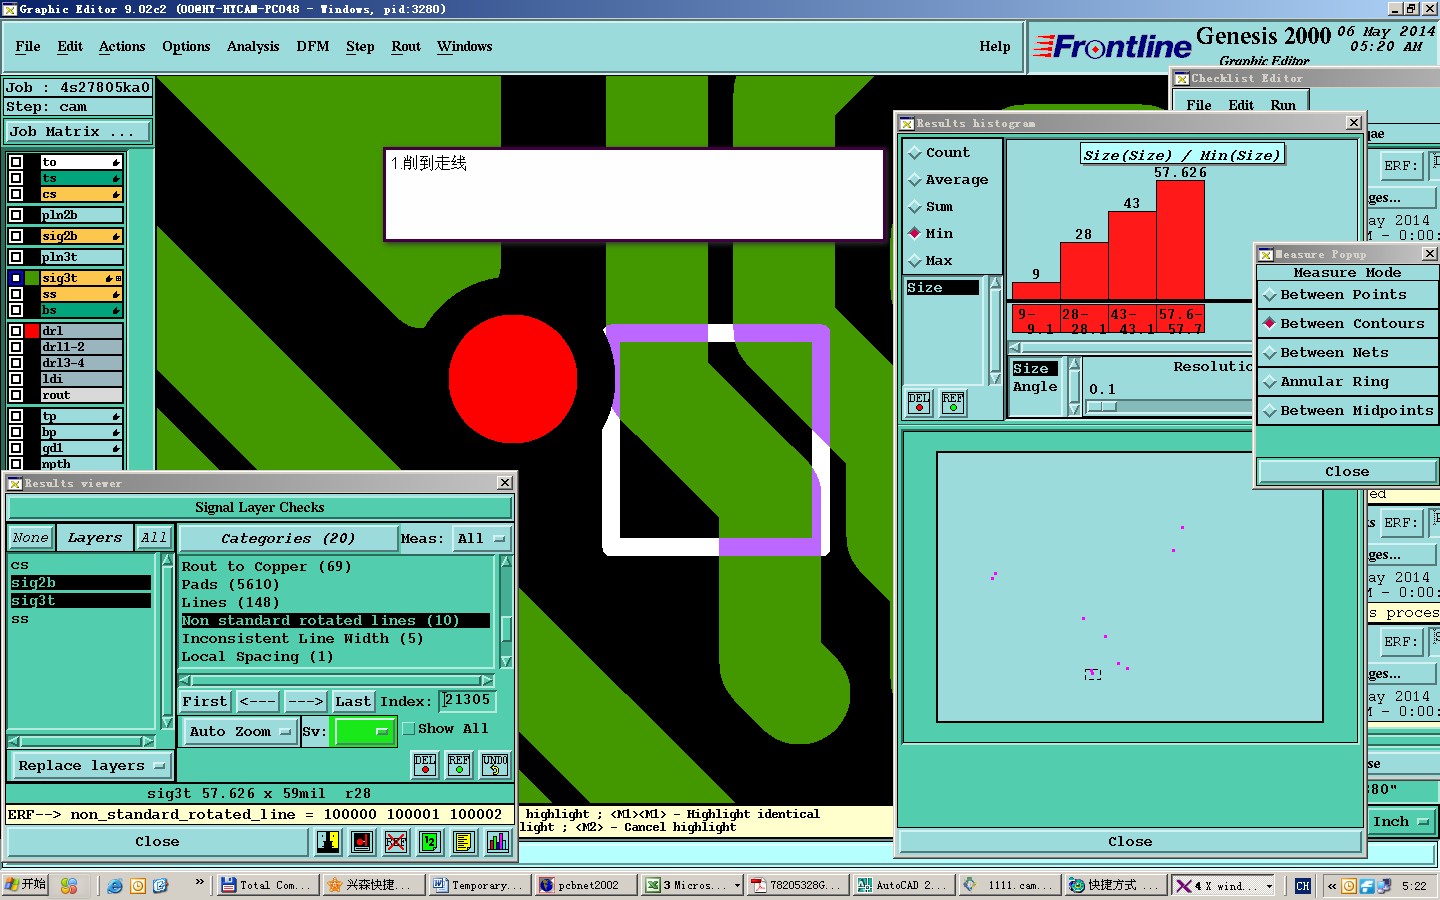Click the DEL icon in Results viewer
Viewport: 1440px width, 900px height.
click(x=425, y=765)
